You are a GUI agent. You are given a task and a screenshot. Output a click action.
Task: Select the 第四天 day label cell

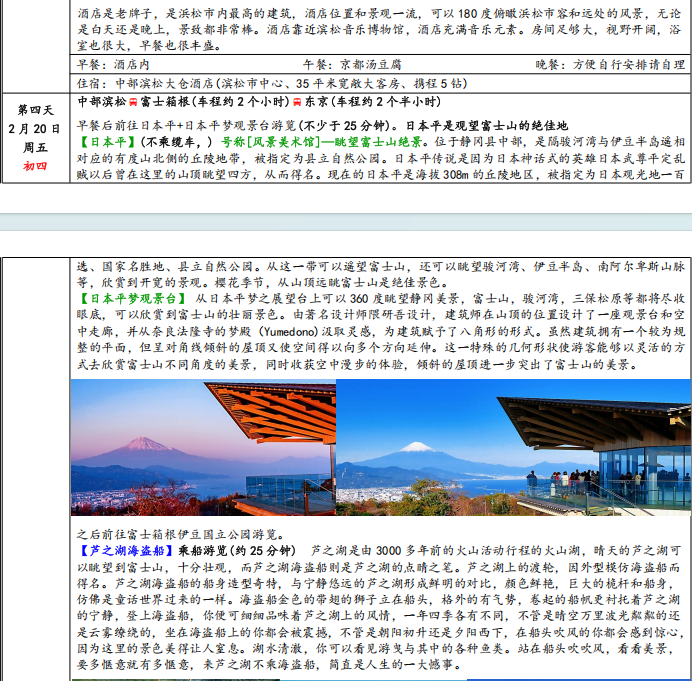(x=35, y=109)
